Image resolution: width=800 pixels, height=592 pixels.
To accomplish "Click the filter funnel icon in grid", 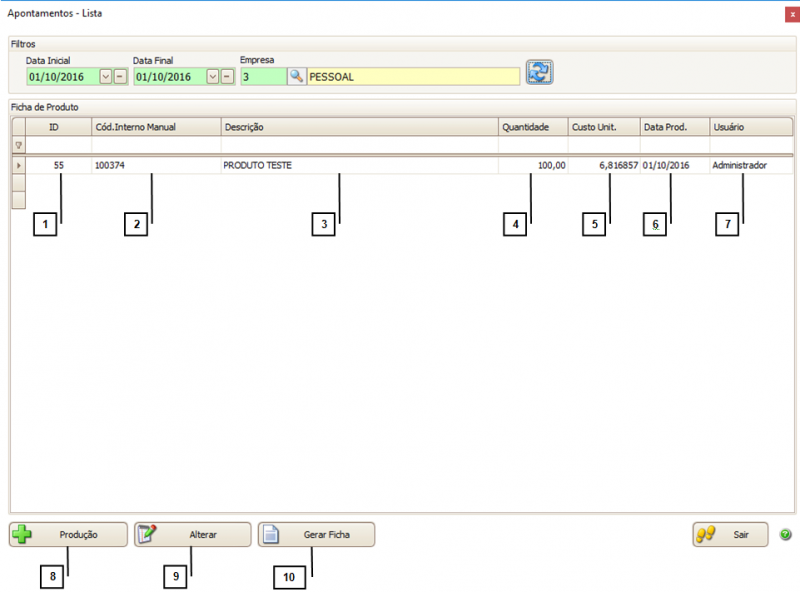I will (x=18, y=145).
